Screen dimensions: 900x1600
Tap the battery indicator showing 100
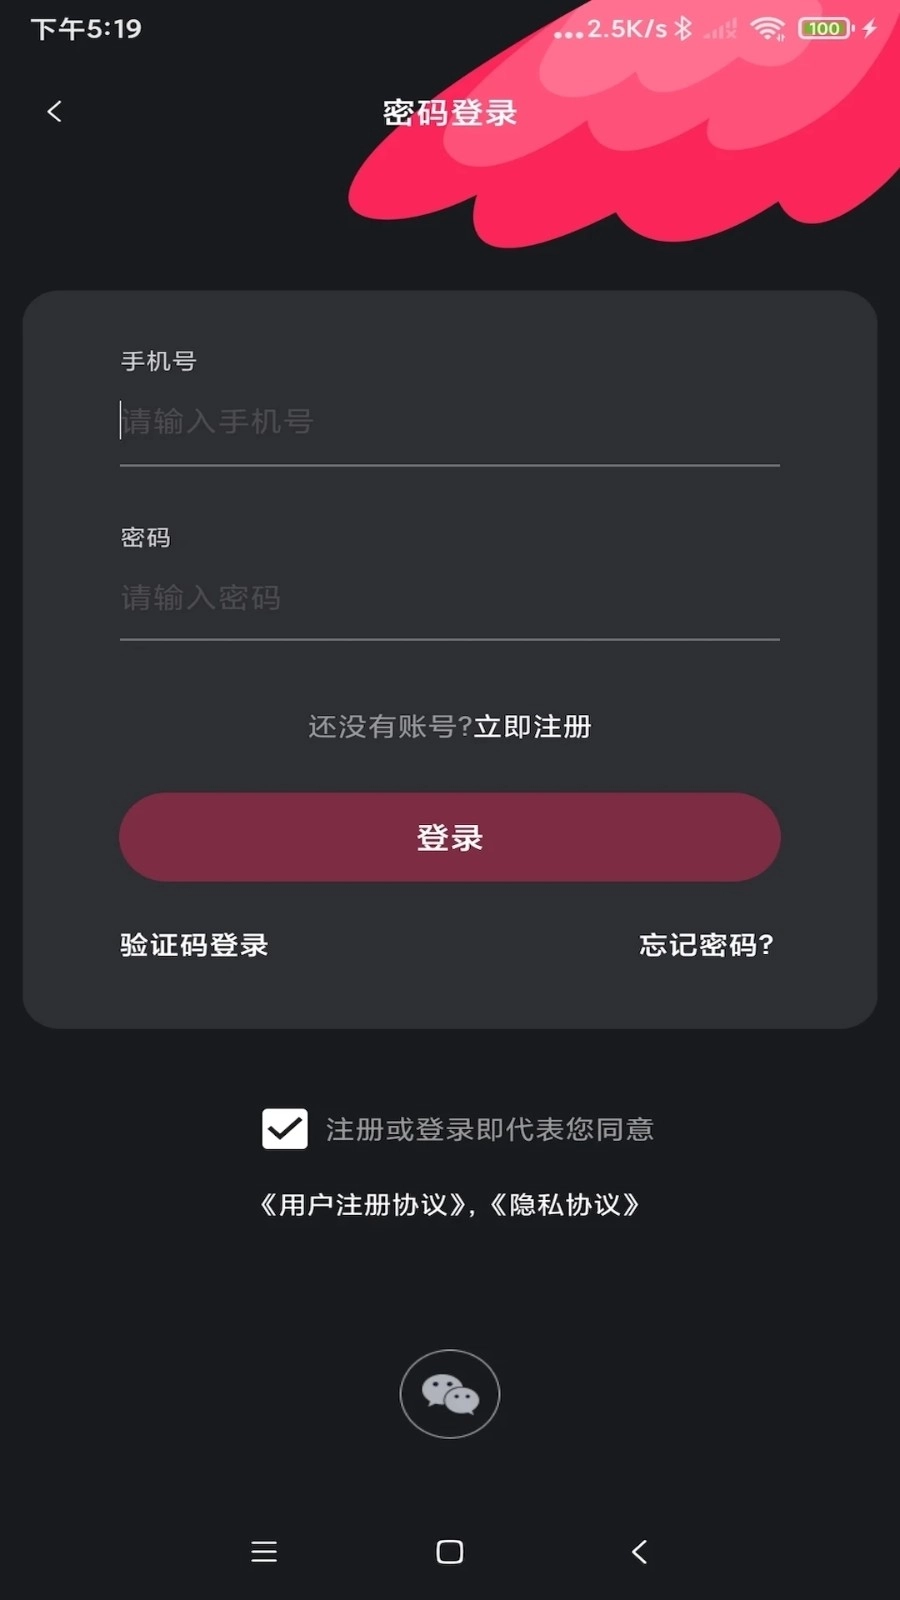(x=826, y=28)
